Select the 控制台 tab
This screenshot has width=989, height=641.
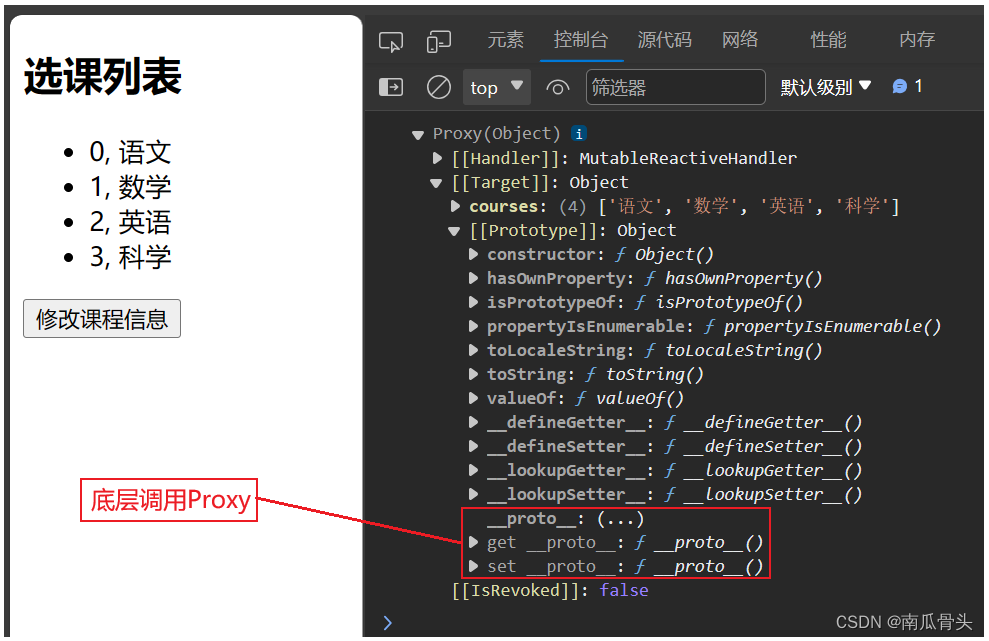[x=581, y=40]
